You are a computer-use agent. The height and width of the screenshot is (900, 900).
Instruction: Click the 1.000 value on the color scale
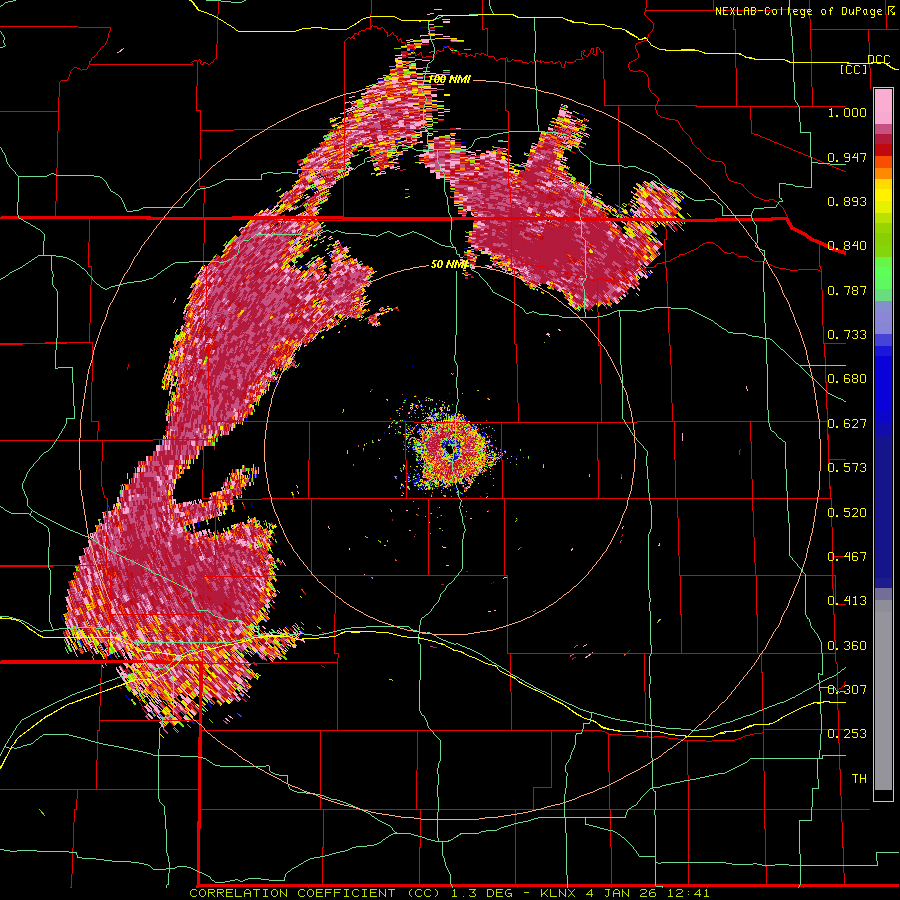pos(847,112)
